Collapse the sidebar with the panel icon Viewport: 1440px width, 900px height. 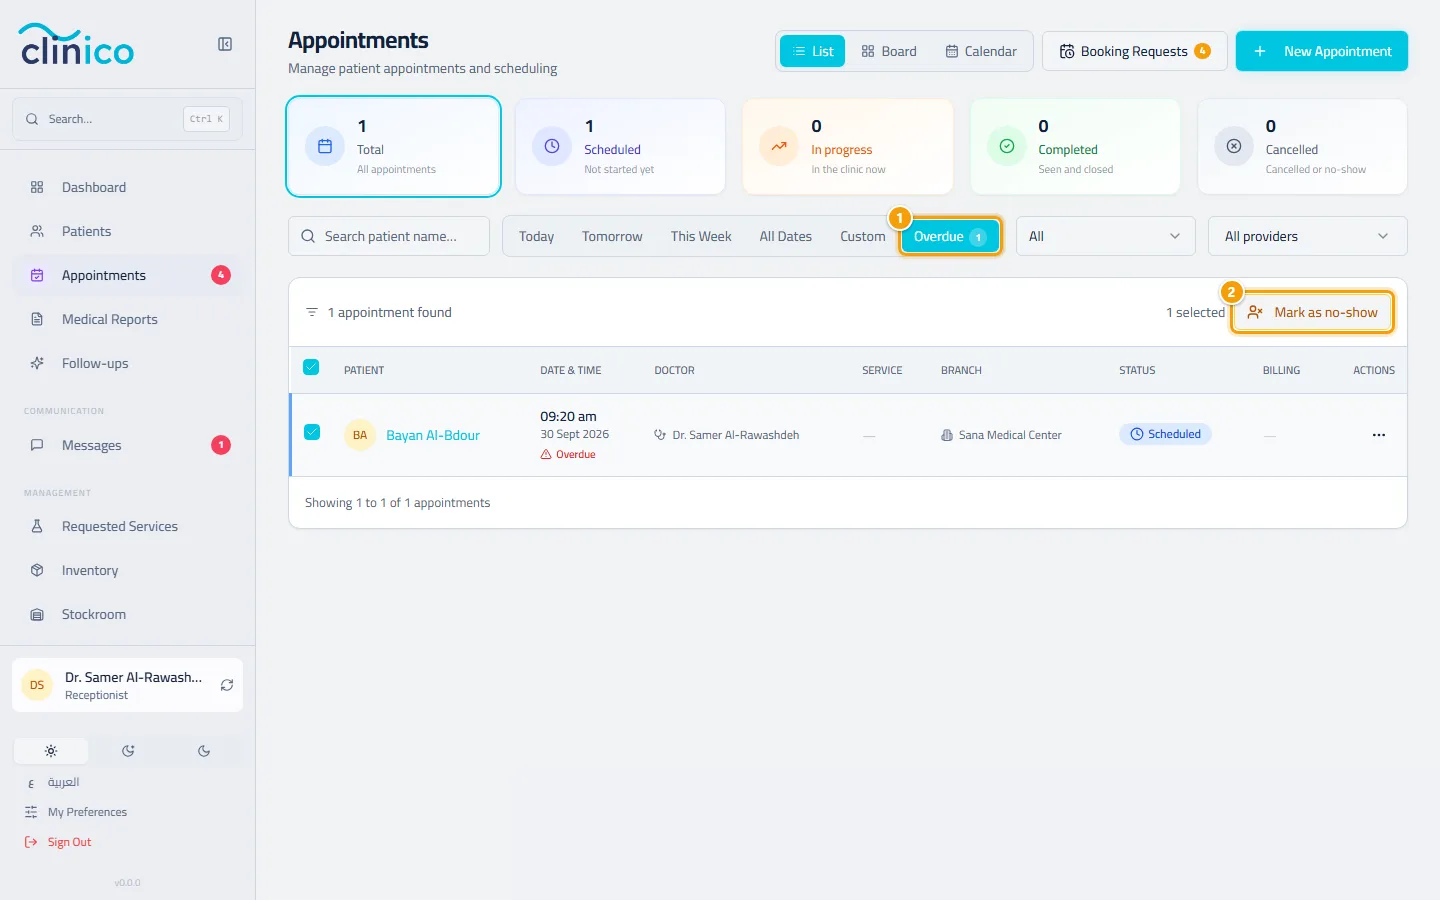(x=225, y=44)
